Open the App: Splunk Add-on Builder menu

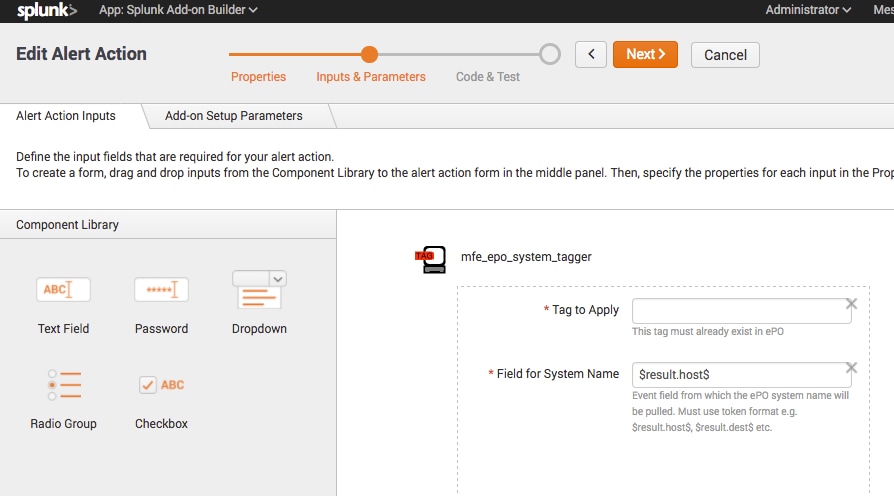tap(178, 10)
